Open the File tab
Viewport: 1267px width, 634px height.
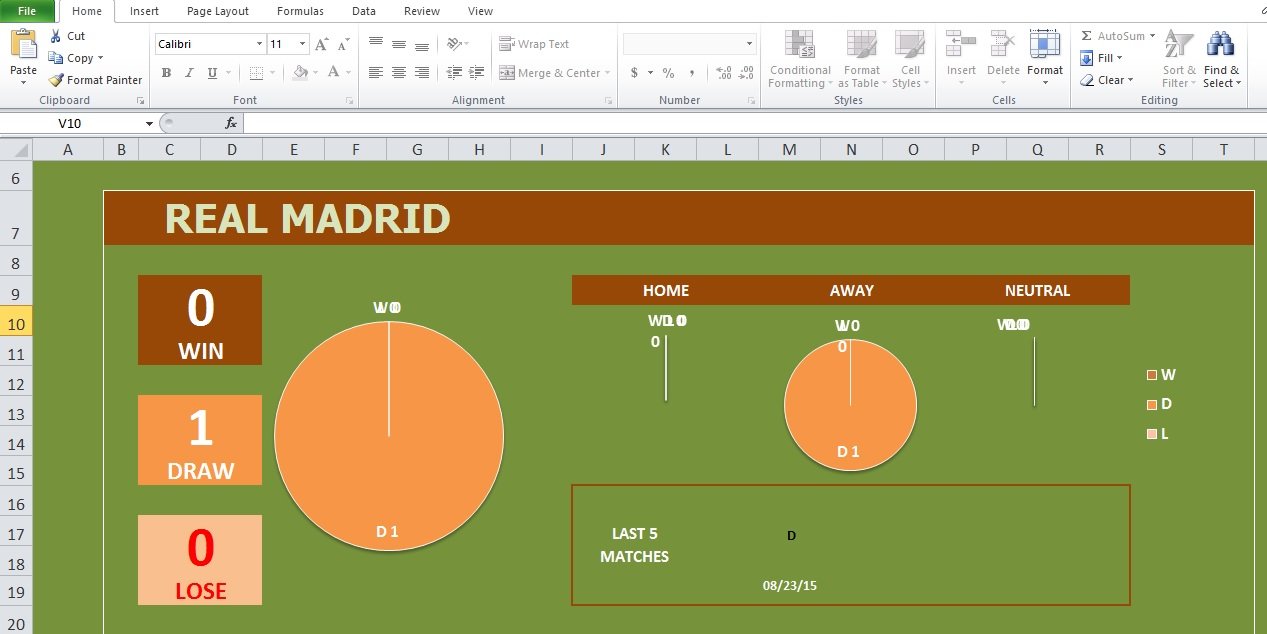[27, 11]
